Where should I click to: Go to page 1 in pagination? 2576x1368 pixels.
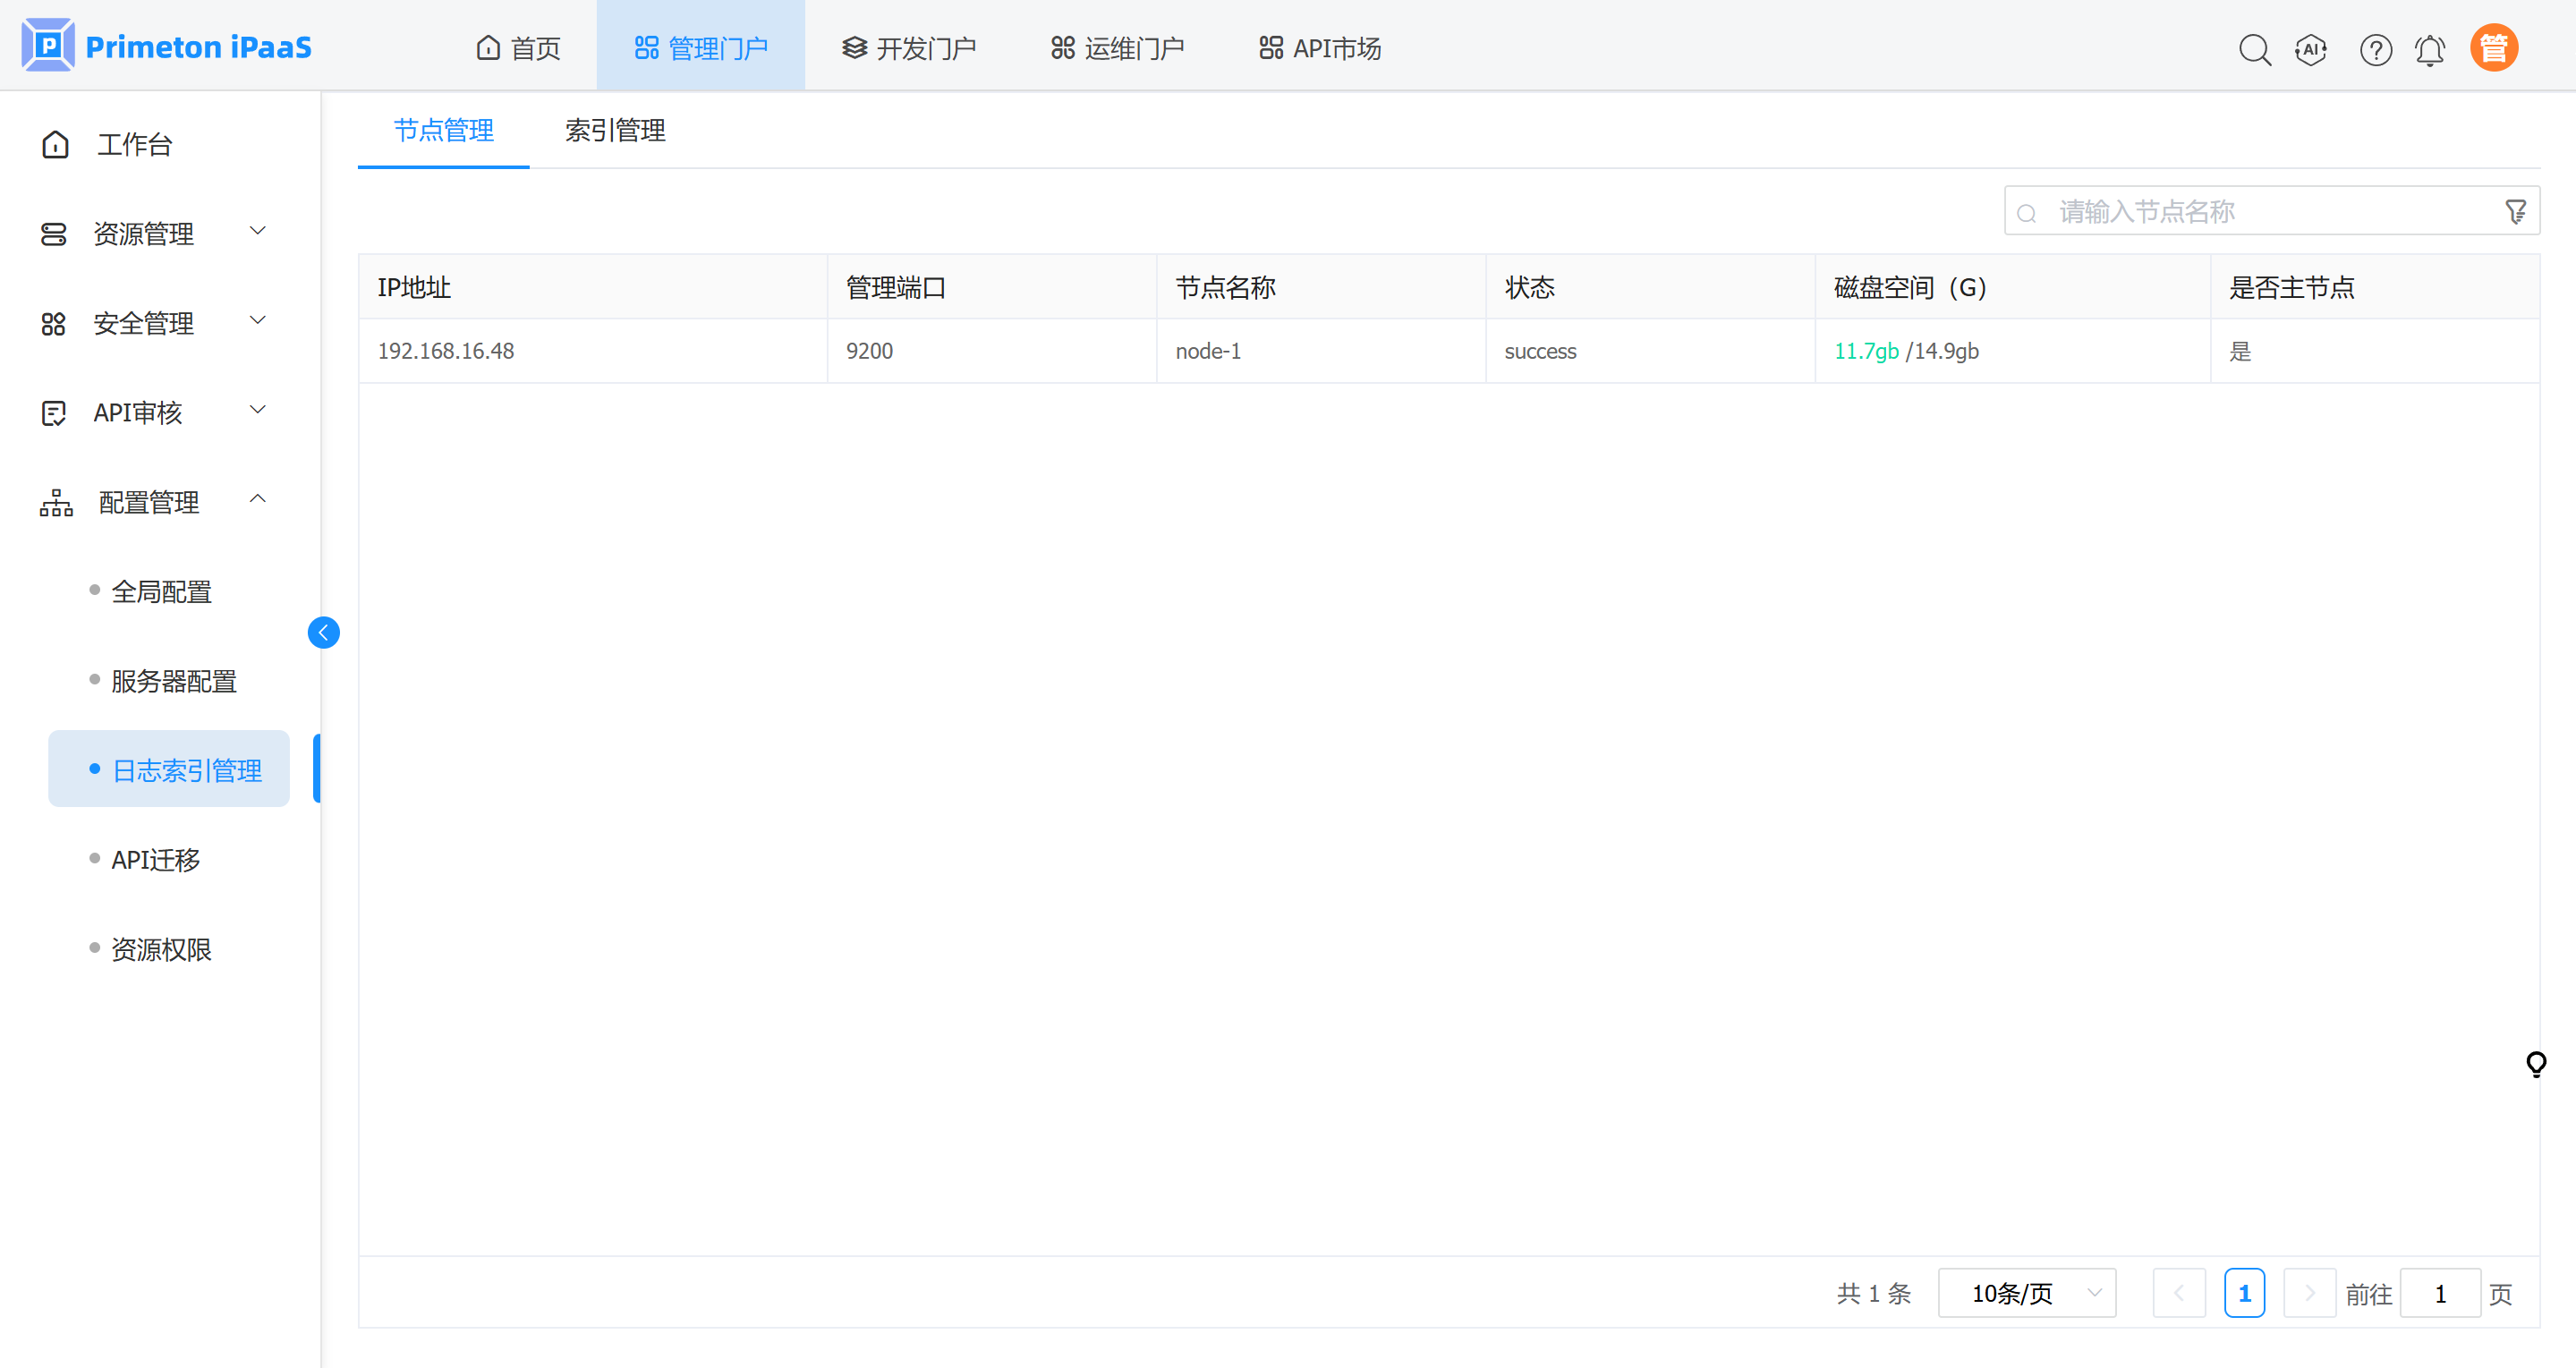point(2244,1293)
